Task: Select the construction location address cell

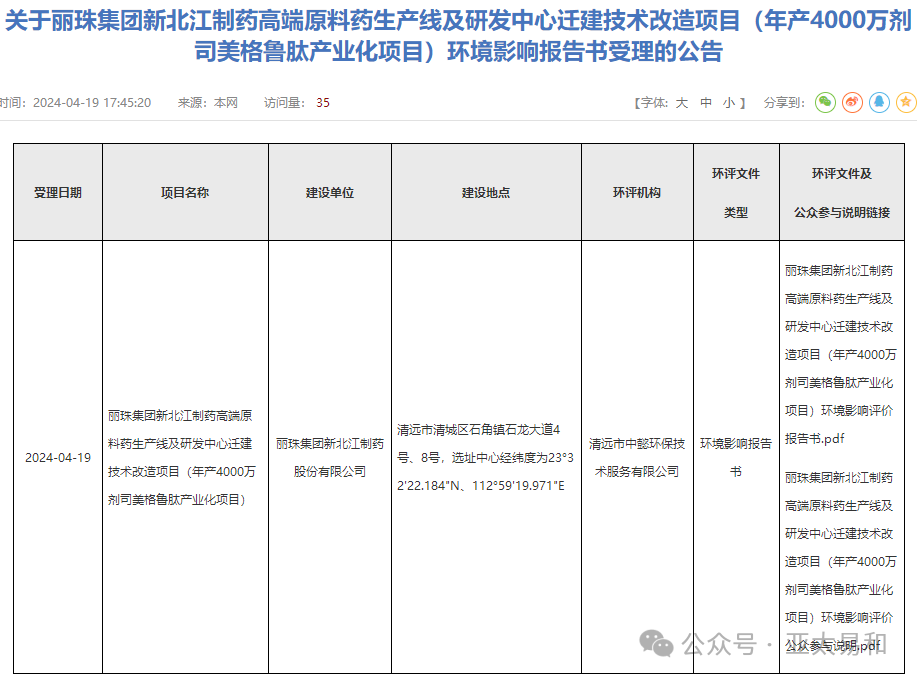Action: tap(485, 458)
